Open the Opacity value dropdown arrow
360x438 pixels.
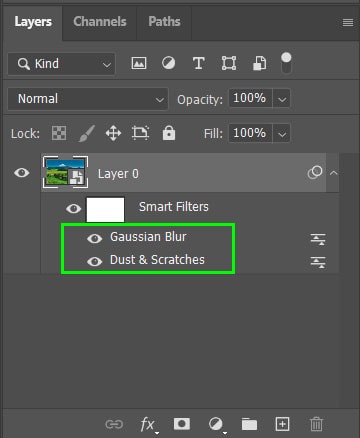pyautogui.click(x=282, y=99)
